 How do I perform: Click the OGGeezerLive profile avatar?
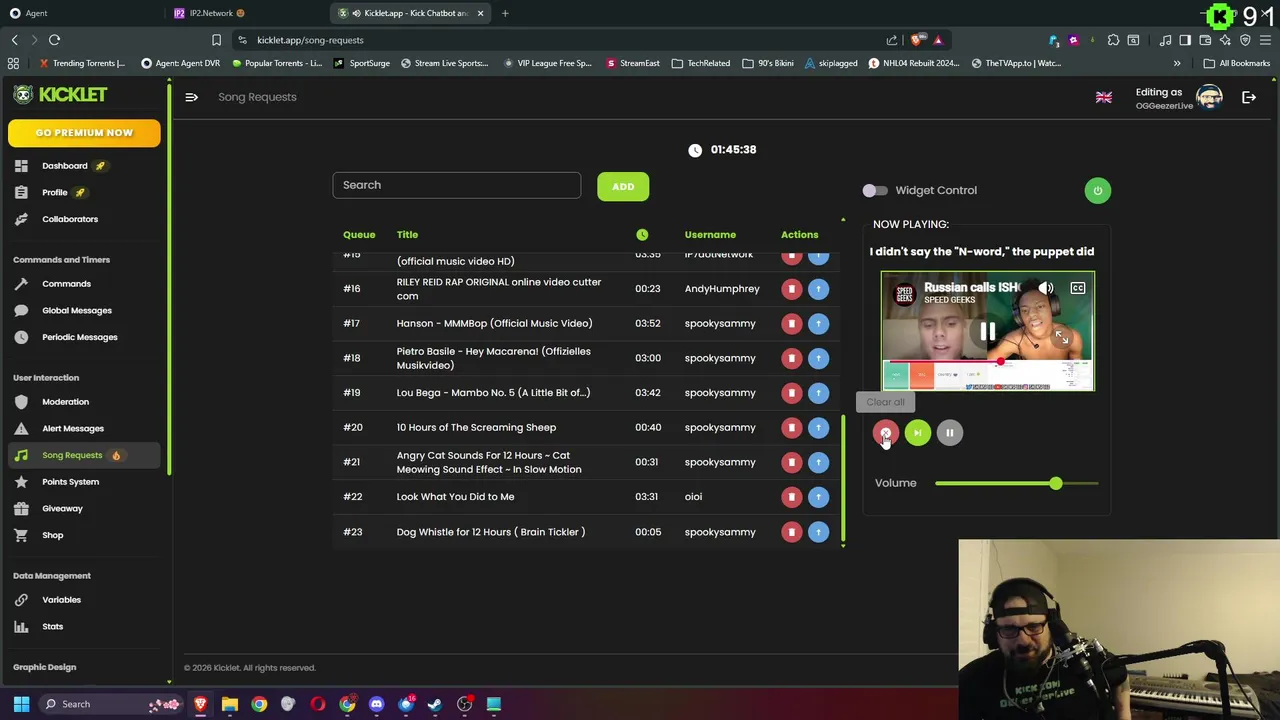(x=1209, y=97)
